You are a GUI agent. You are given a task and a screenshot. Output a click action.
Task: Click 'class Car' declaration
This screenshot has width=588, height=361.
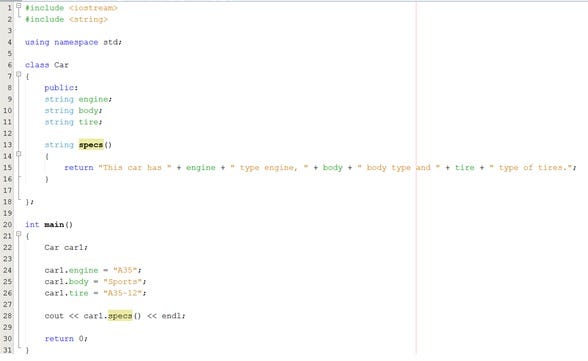point(47,65)
